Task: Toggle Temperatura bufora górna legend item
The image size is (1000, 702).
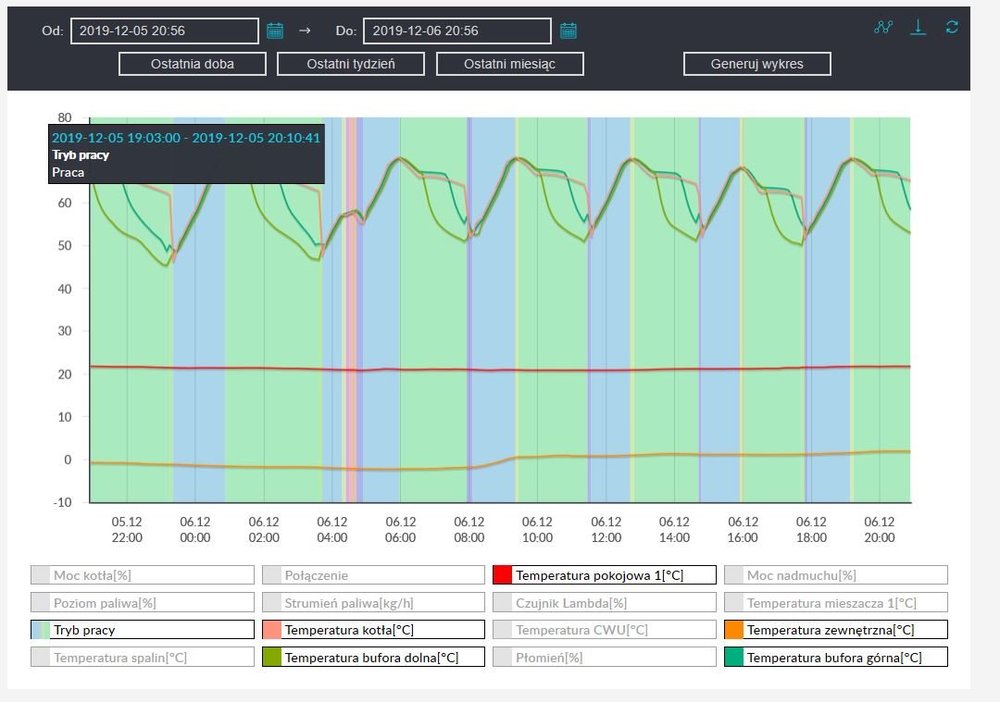Action: pyautogui.click(x=835, y=658)
